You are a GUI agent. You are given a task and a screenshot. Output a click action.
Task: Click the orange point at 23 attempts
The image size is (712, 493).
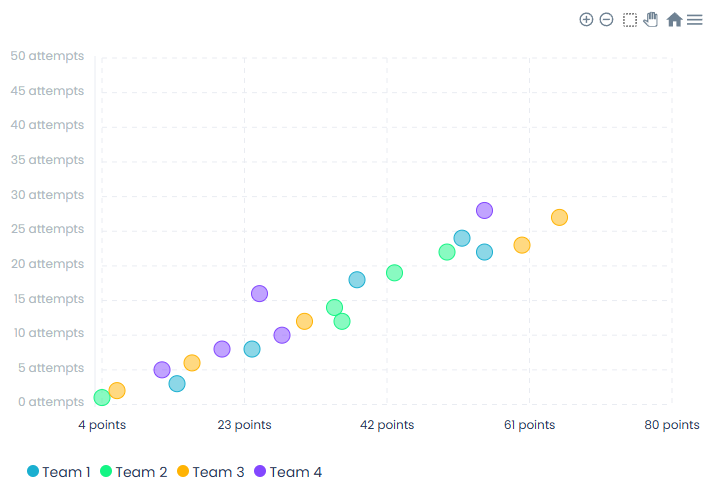coord(522,245)
